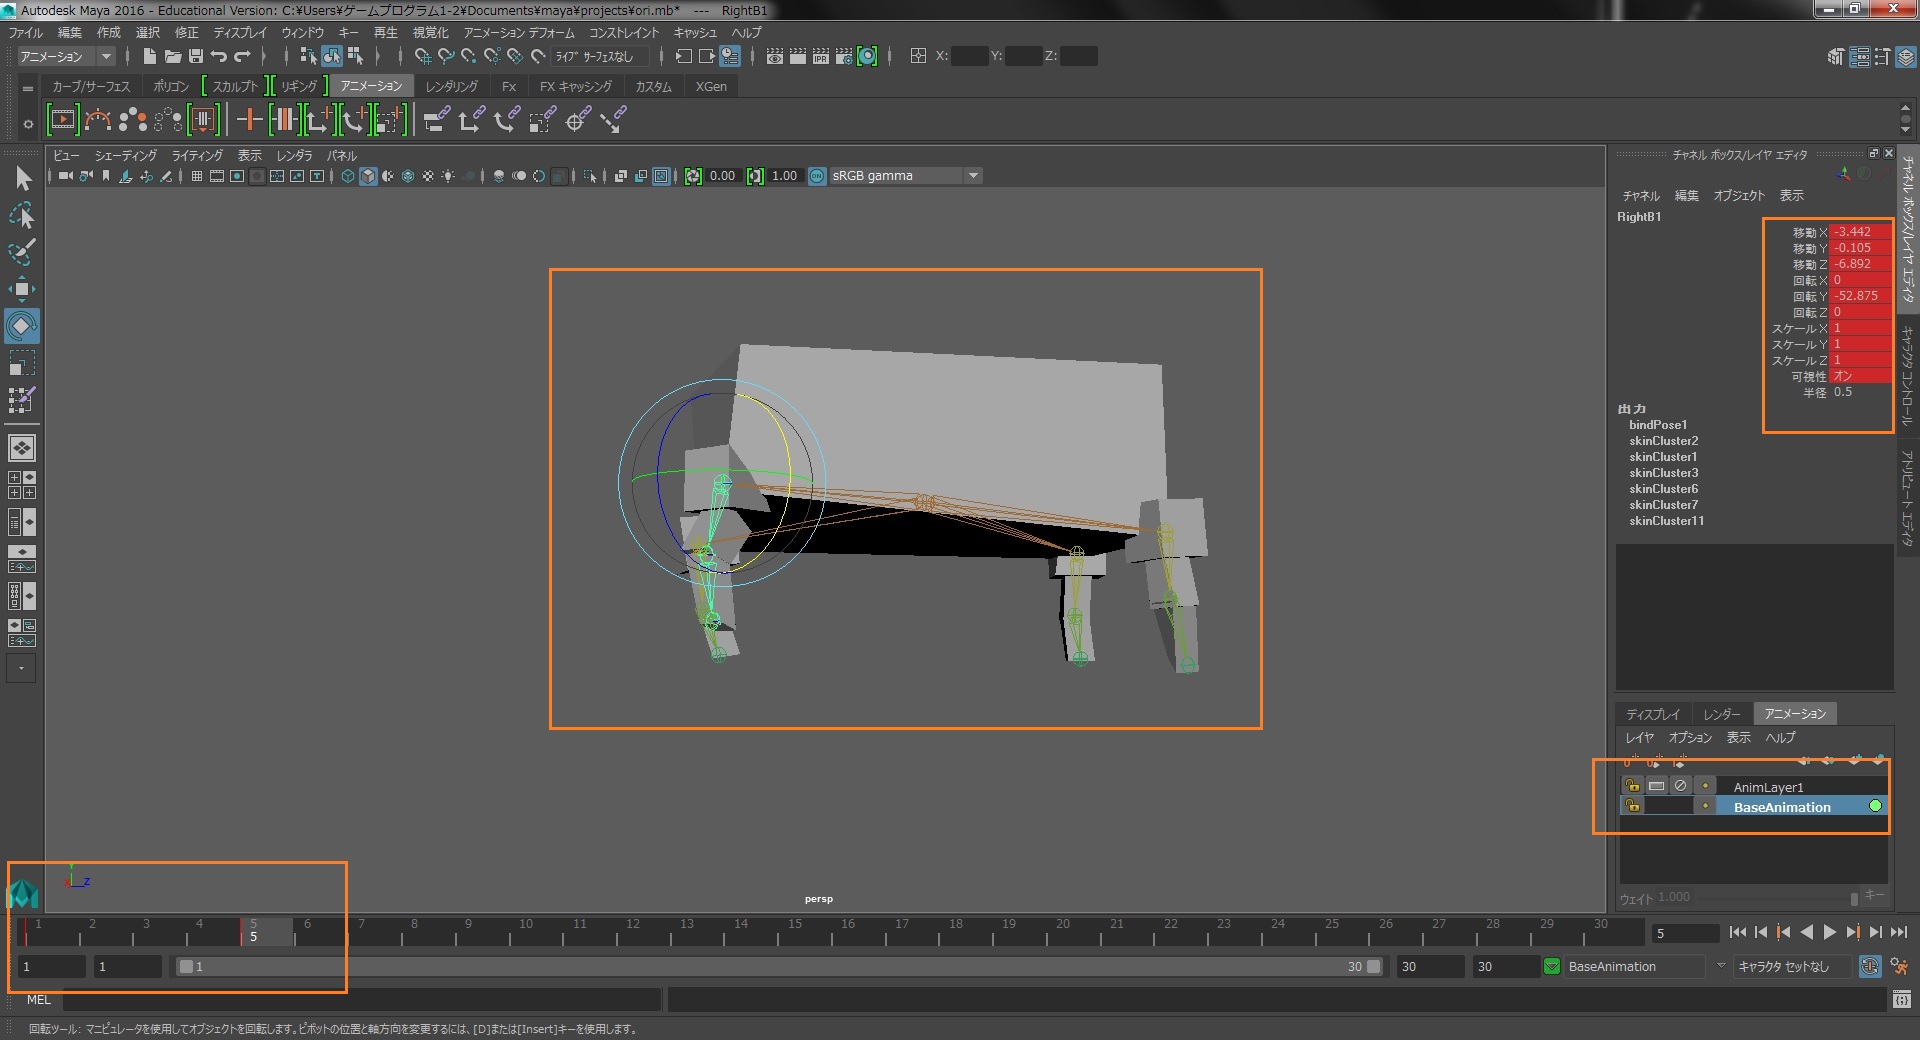Open Render Settings clapperboard icon
This screenshot has width=1920, height=1040.
[844, 56]
